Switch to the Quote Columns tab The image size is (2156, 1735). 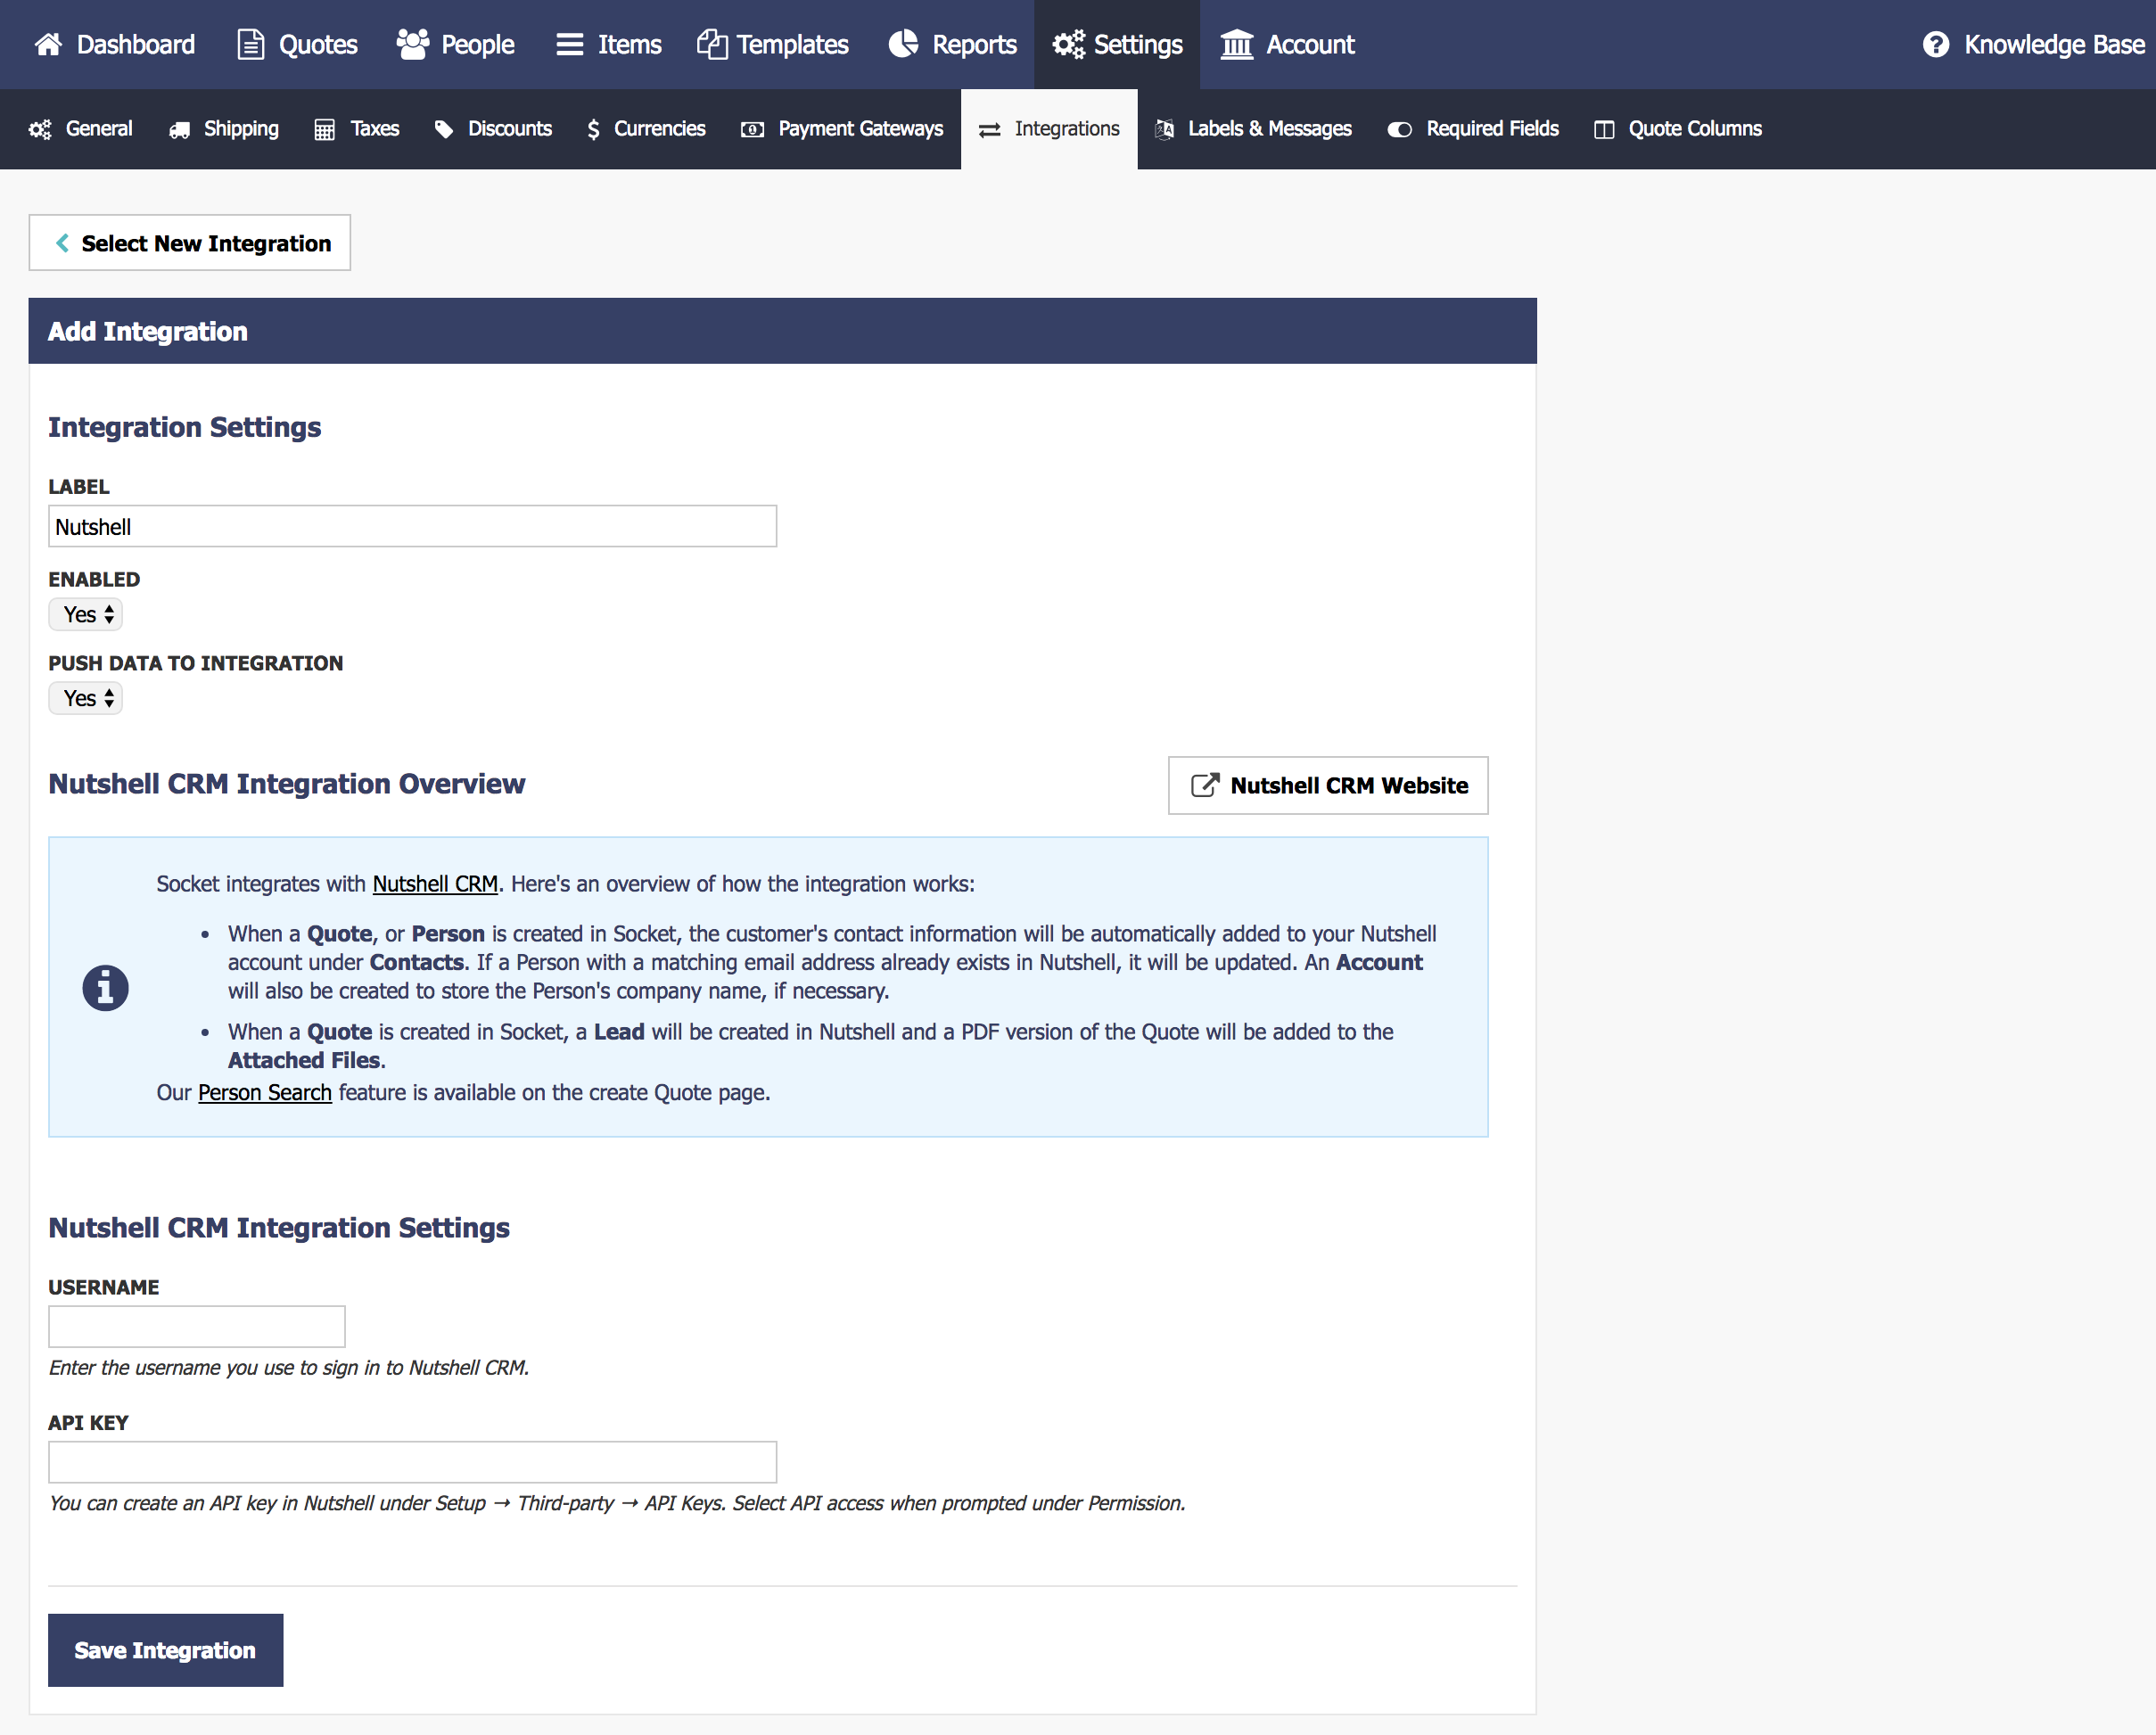(1678, 129)
